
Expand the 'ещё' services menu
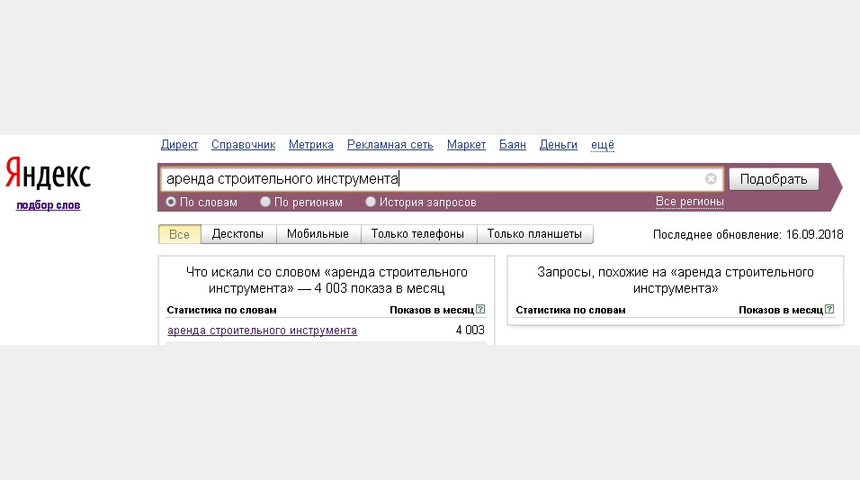click(602, 145)
